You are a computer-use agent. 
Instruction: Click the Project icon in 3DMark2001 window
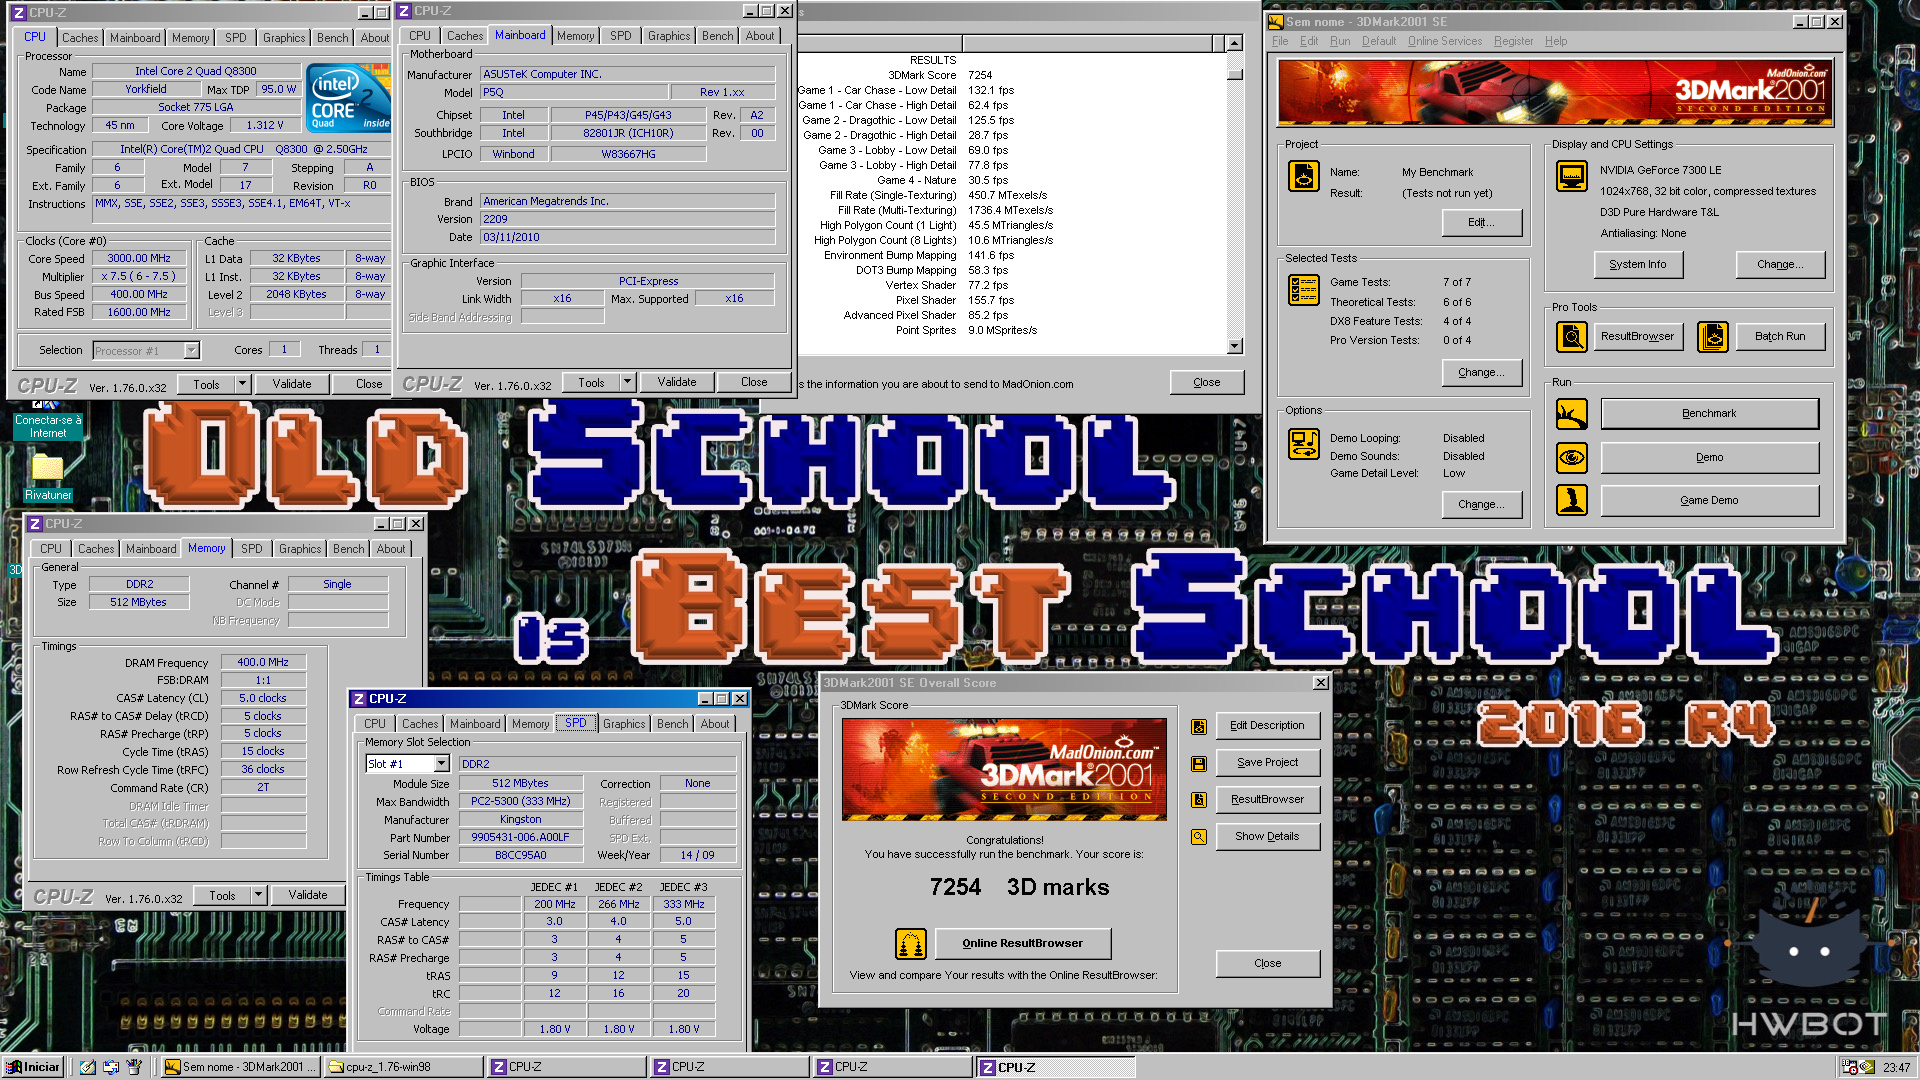1303,176
